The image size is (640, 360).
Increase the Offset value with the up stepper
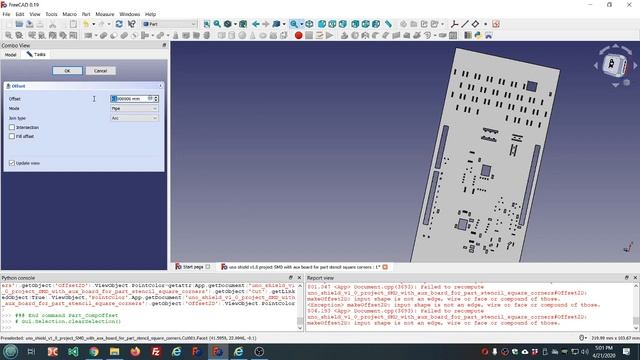click(x=156, y=97)
